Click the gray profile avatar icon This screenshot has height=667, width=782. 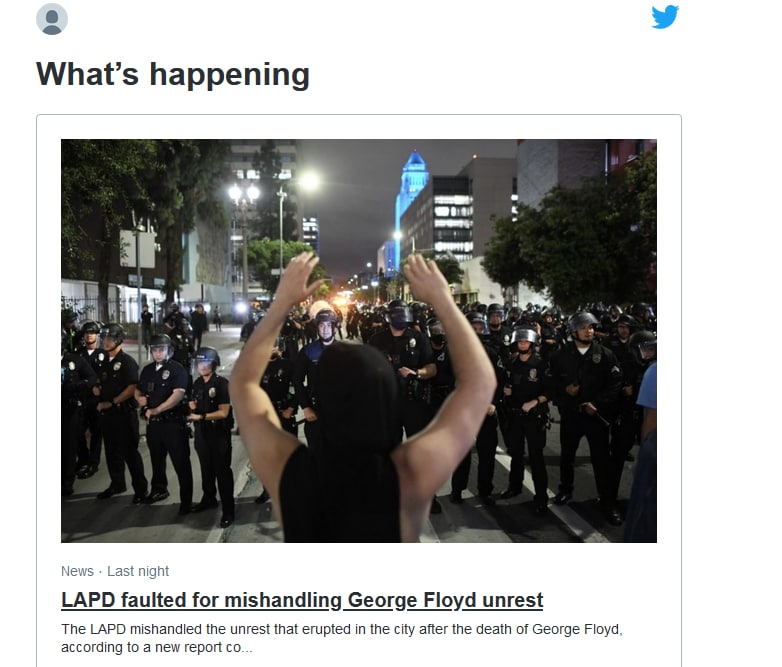pyautogui.click(x=52, y=19)
